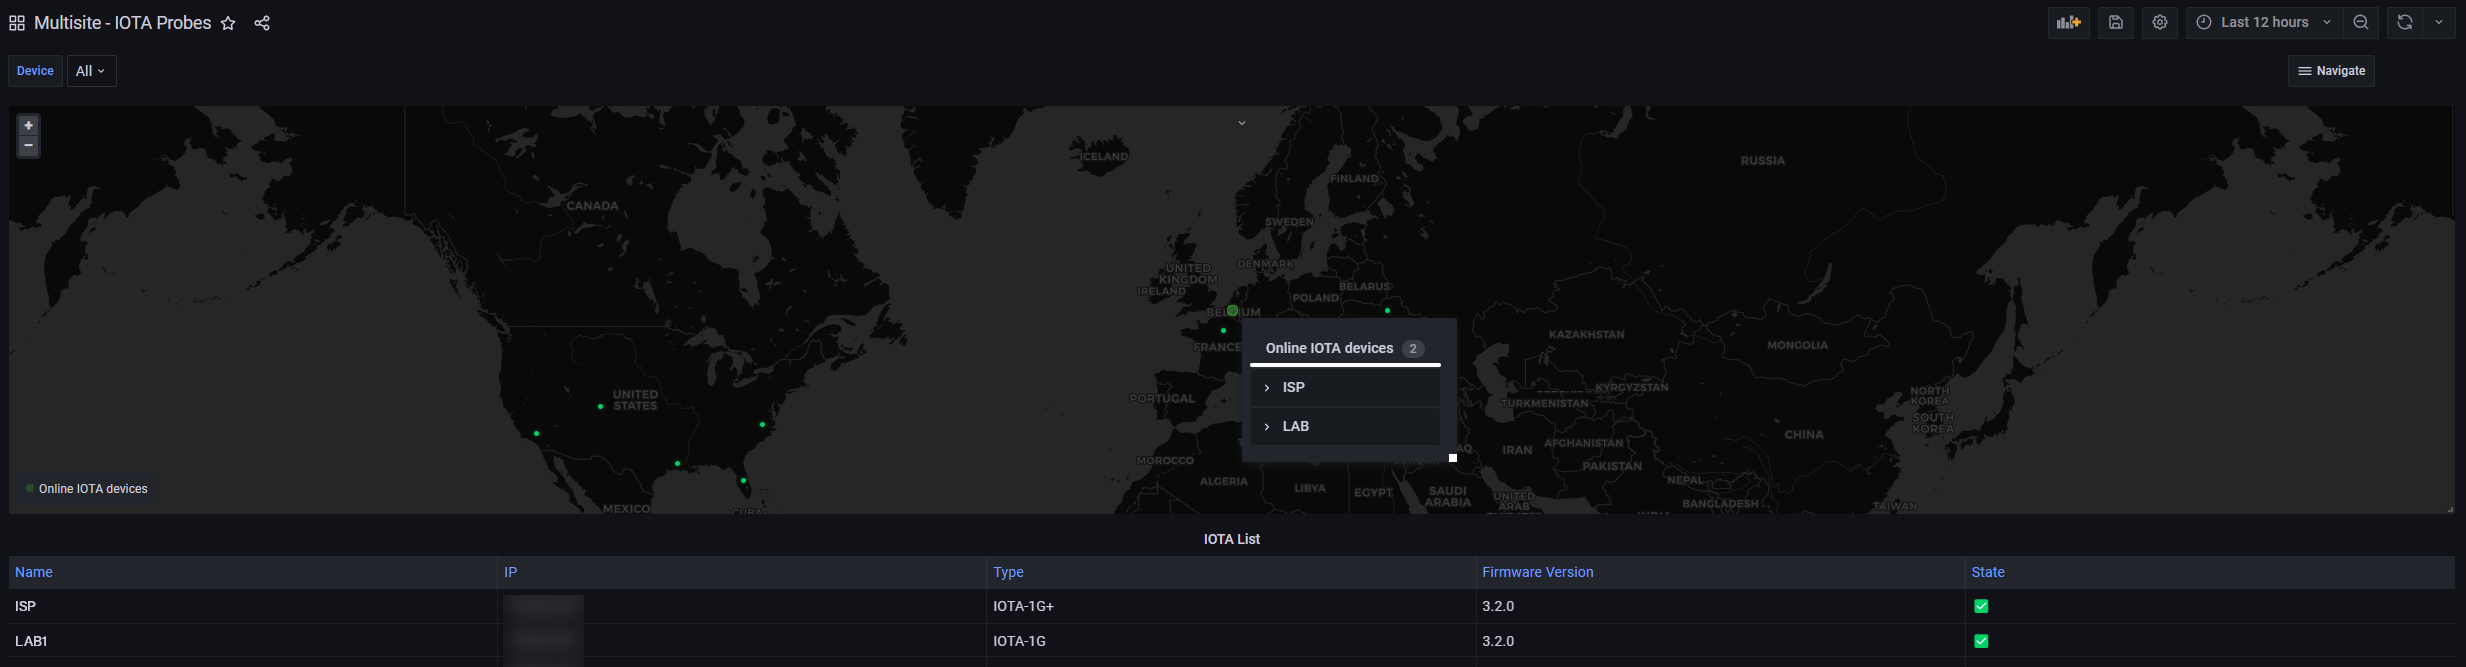Open the Last 12 hours time picker
The width and height of the screenshot is (2466, 667).
point(2265,22)
